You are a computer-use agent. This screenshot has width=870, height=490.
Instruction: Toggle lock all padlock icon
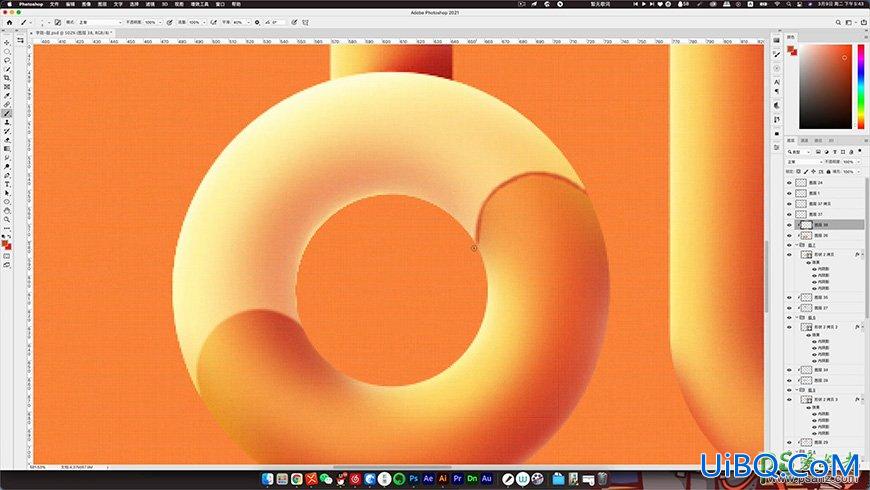pos(828,171)
